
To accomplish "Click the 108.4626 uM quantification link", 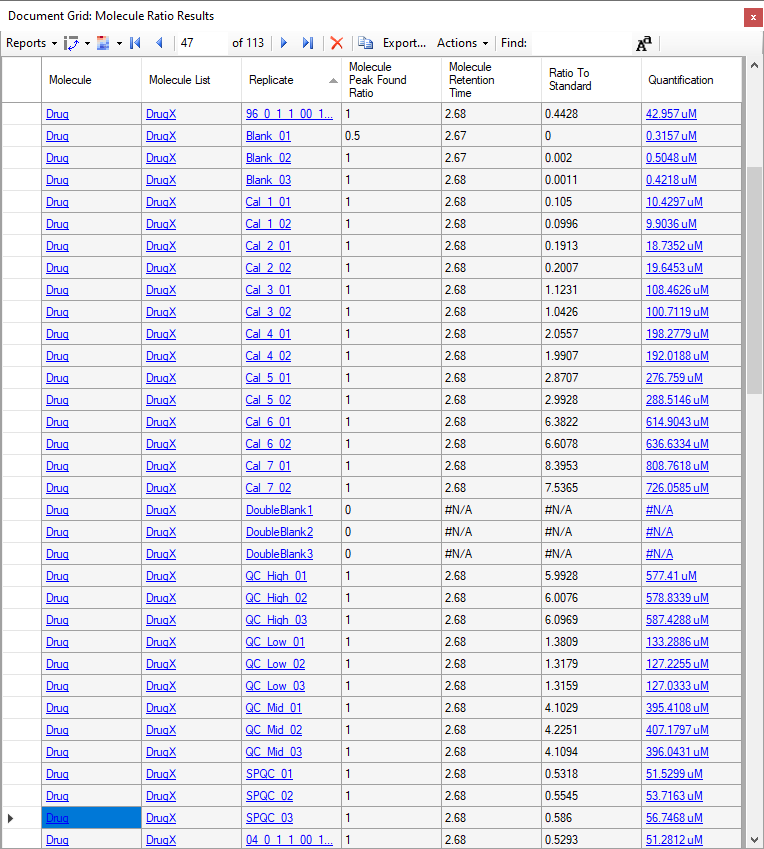I will [x=677, y=290].
